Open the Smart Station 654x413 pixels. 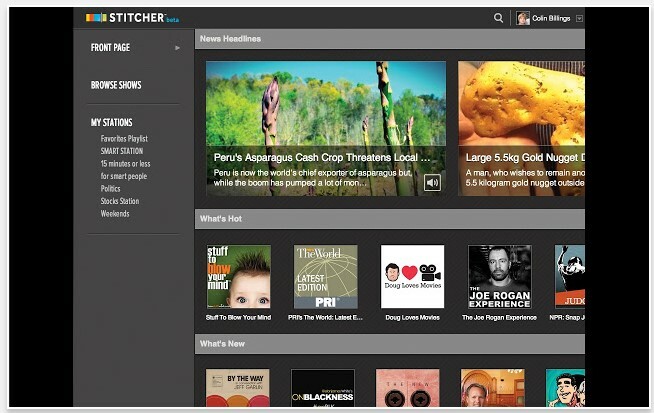pos(122,151)
